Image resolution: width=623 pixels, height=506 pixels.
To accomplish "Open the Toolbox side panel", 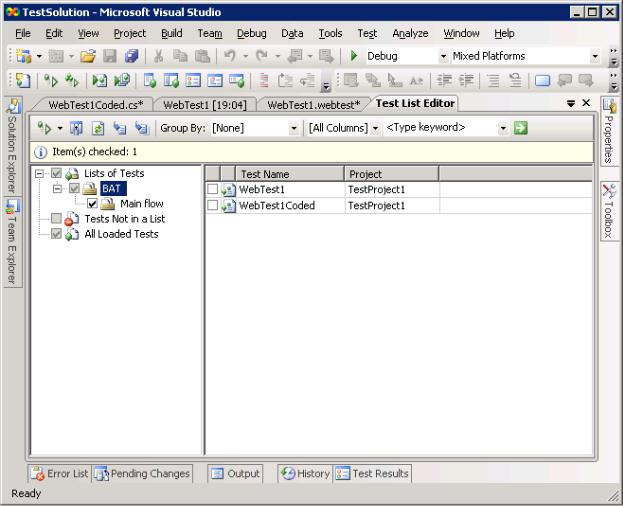I will point(609,212).
